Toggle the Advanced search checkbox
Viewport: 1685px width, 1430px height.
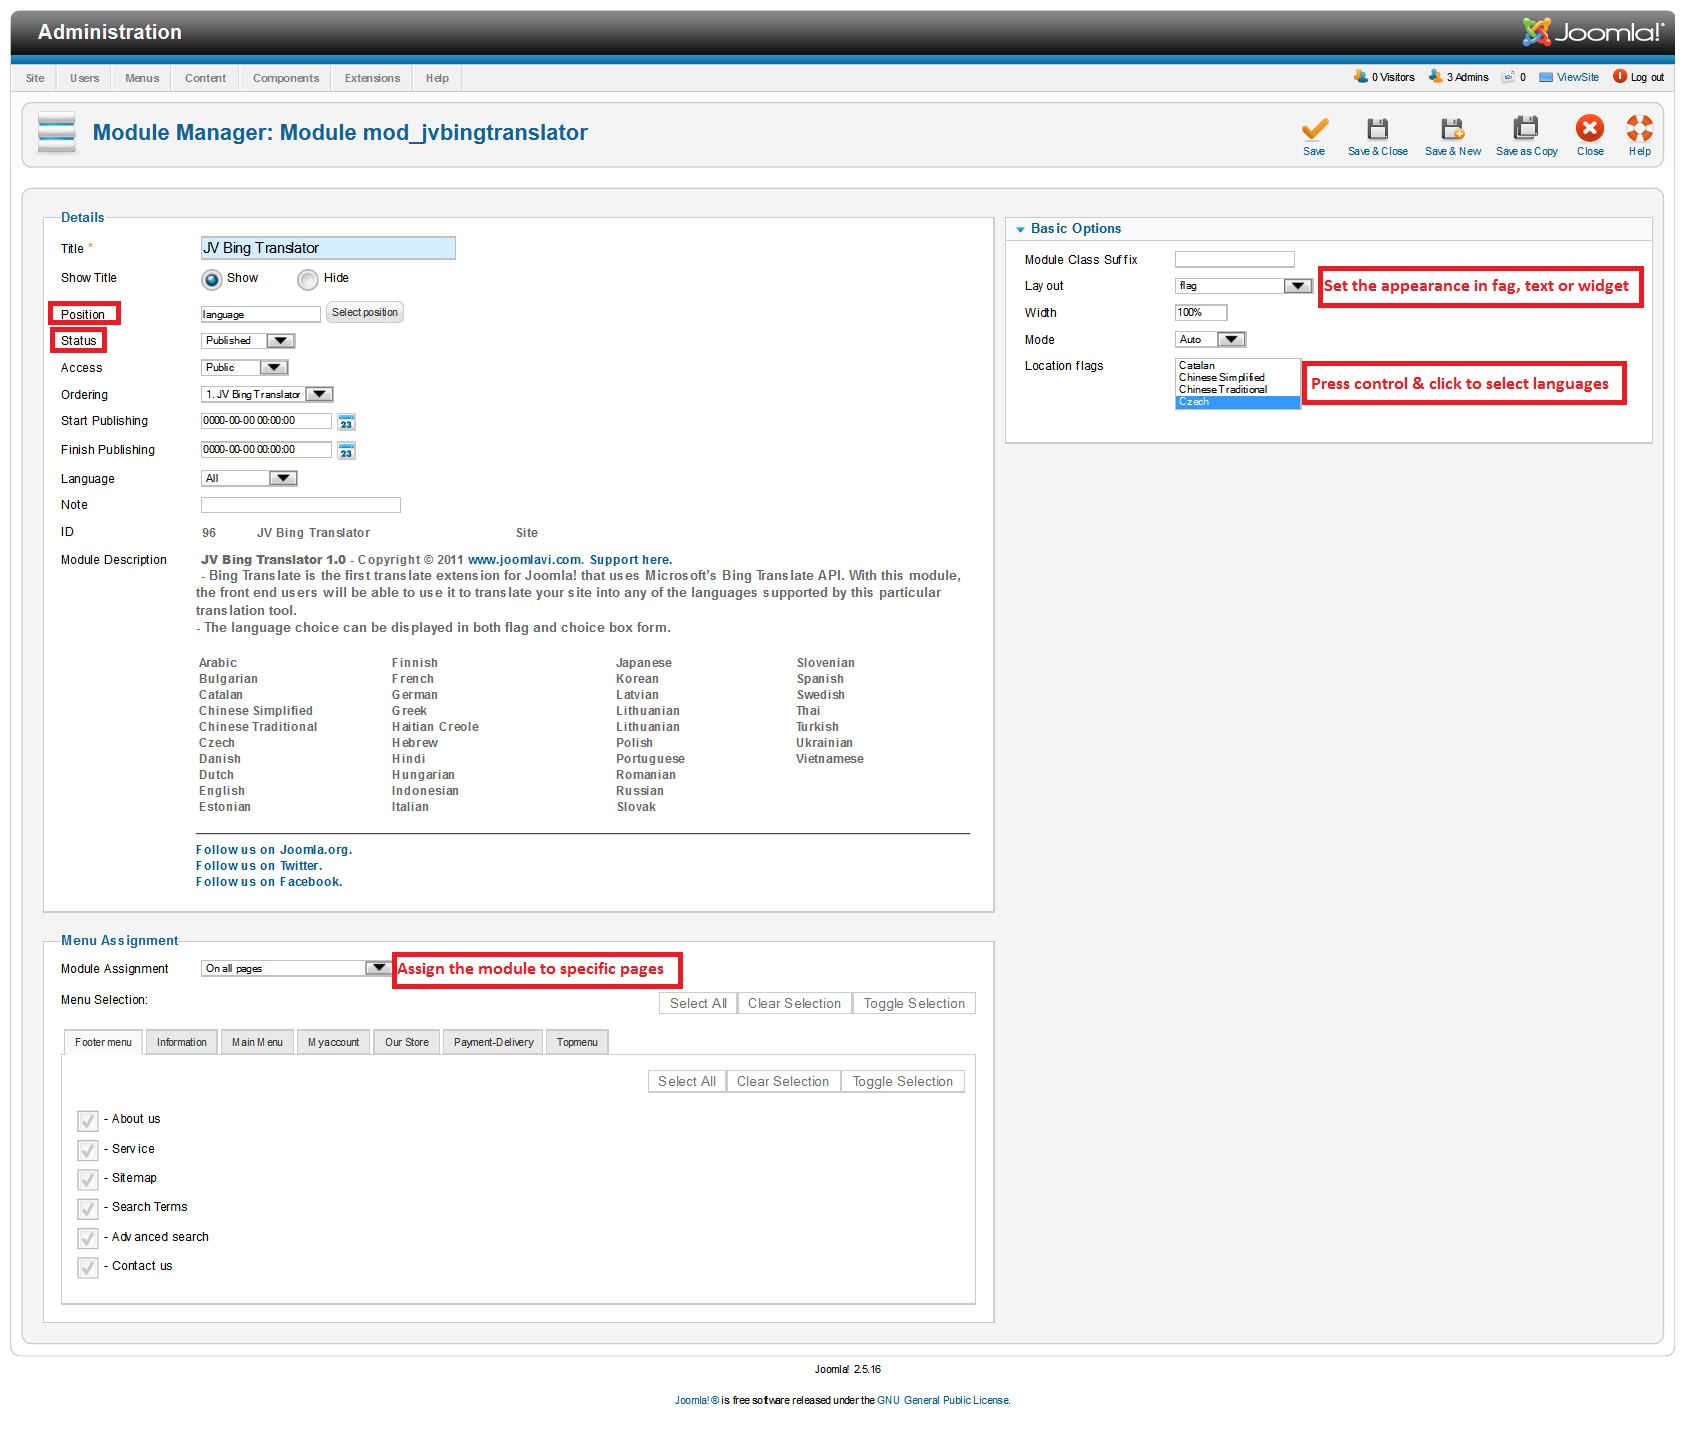(88, 1238)
